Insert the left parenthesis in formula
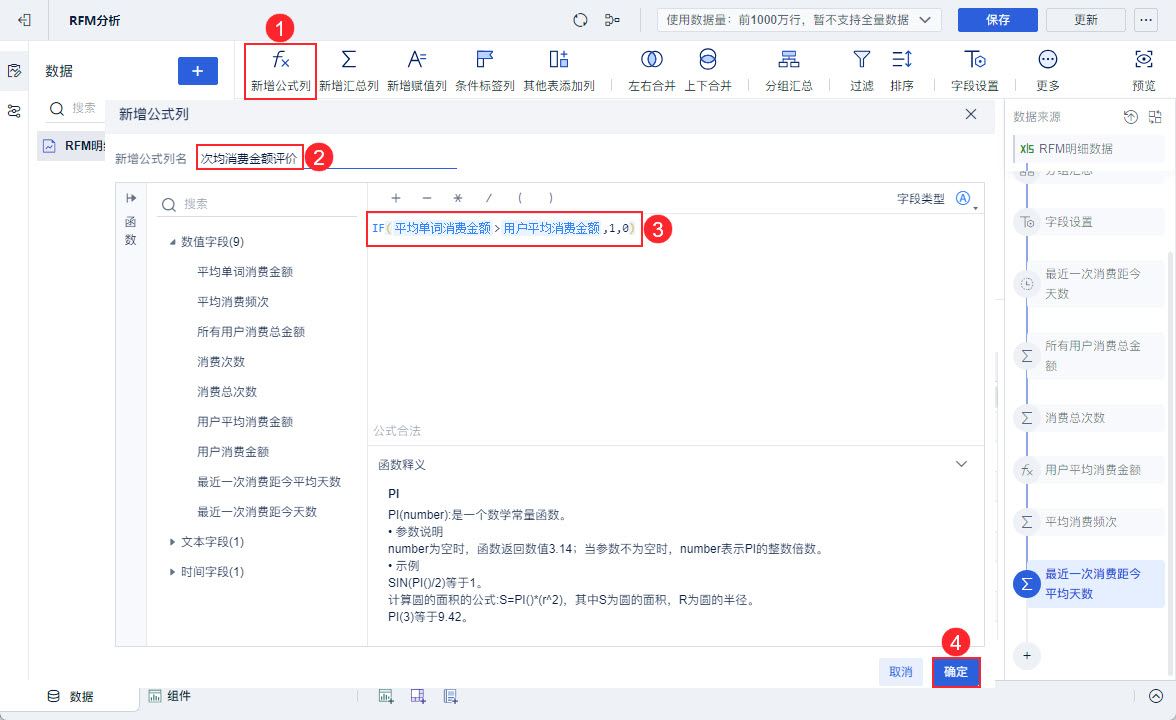The height and width of the screenshot is (720, 1176). click(x=519, y=198)
